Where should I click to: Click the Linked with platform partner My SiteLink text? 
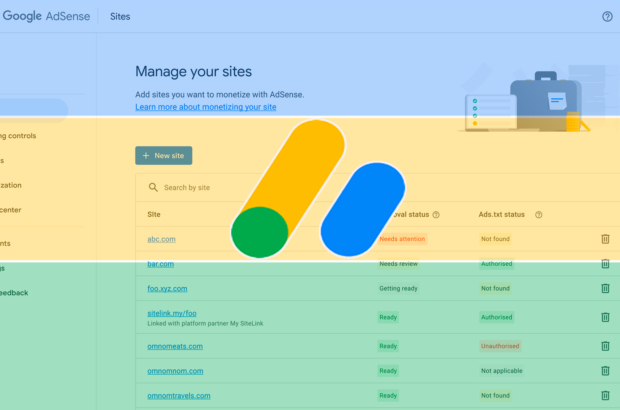[205, 323]
